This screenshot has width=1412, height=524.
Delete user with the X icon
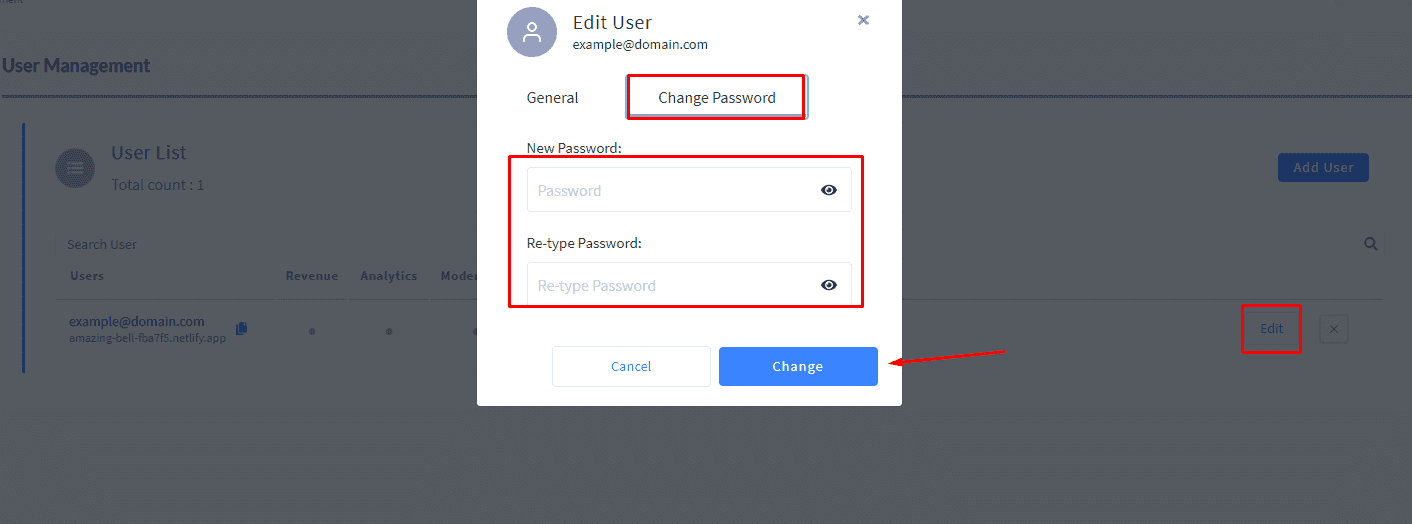pyautogui.click(x=1334, y=329)
